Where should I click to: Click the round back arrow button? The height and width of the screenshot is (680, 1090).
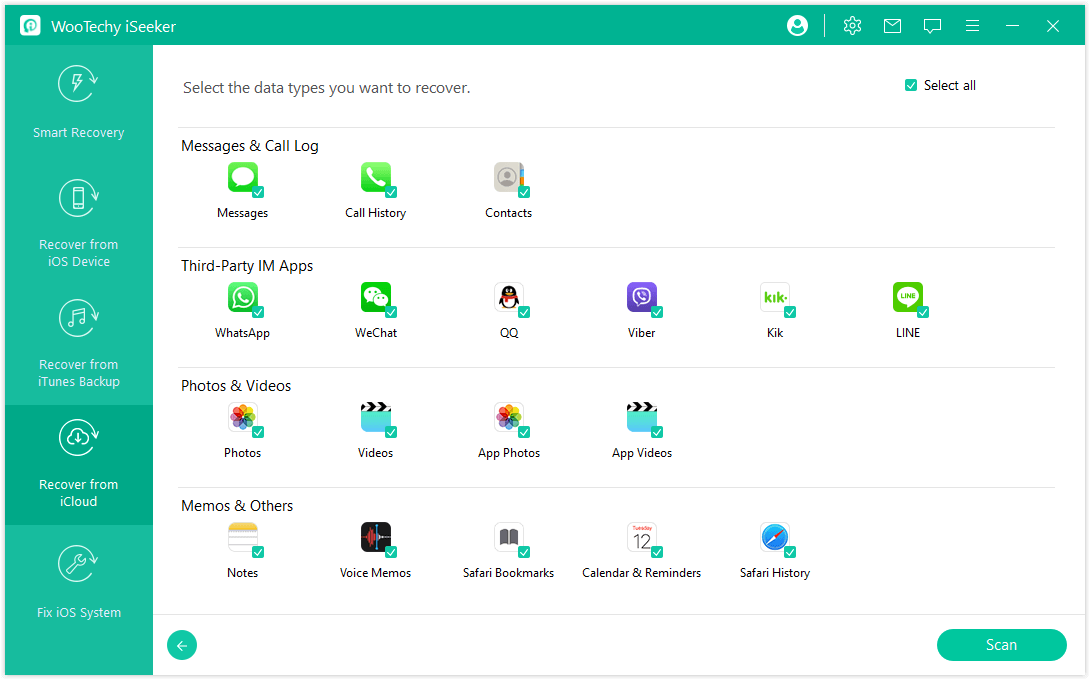coord(182,646)
